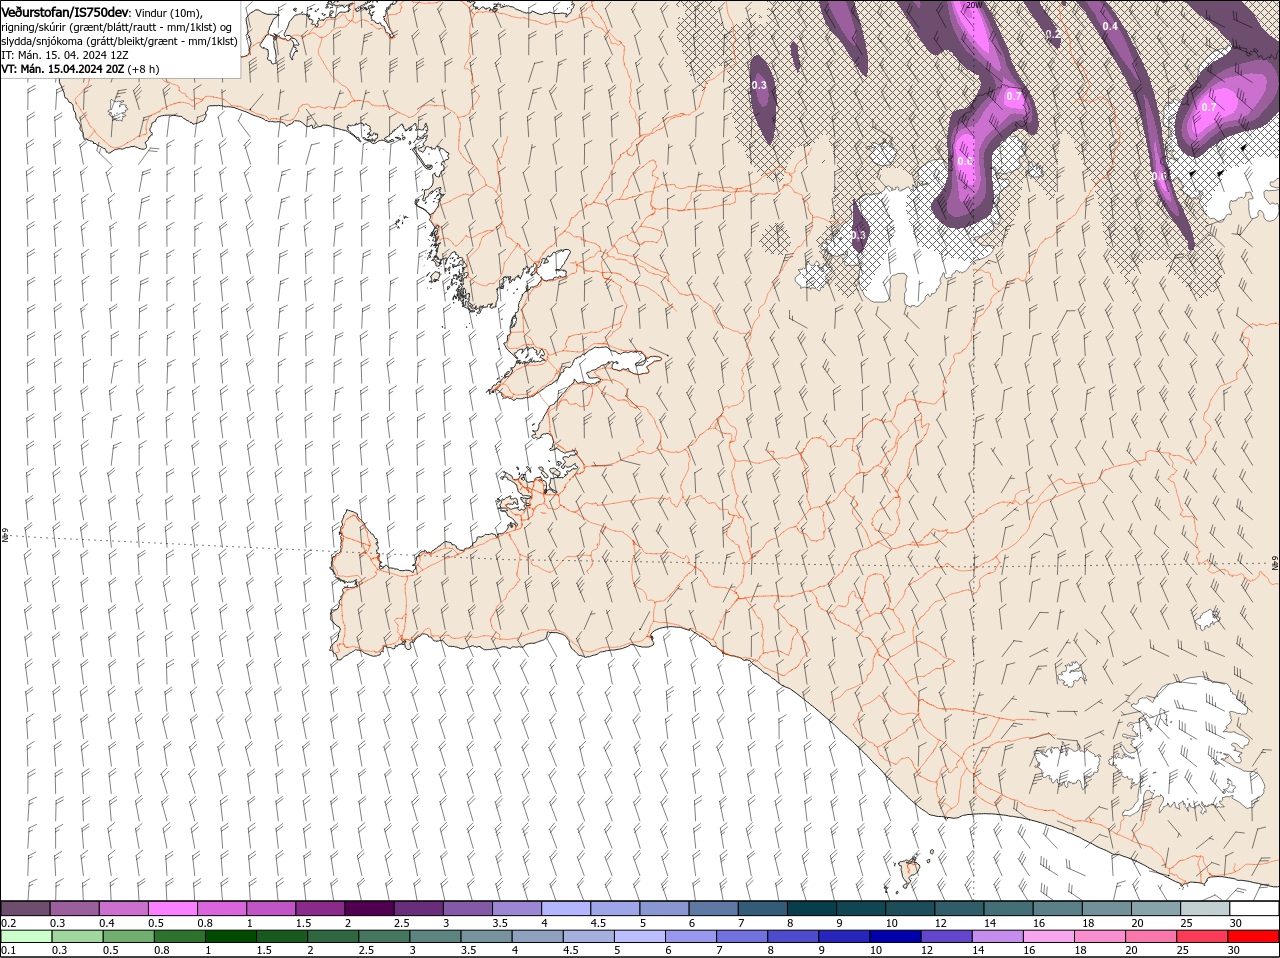This screenshot has width=1280, height=958.
Task: Click the 'rigning/skúrir' legend description line
Action: [x=117, y=27]
